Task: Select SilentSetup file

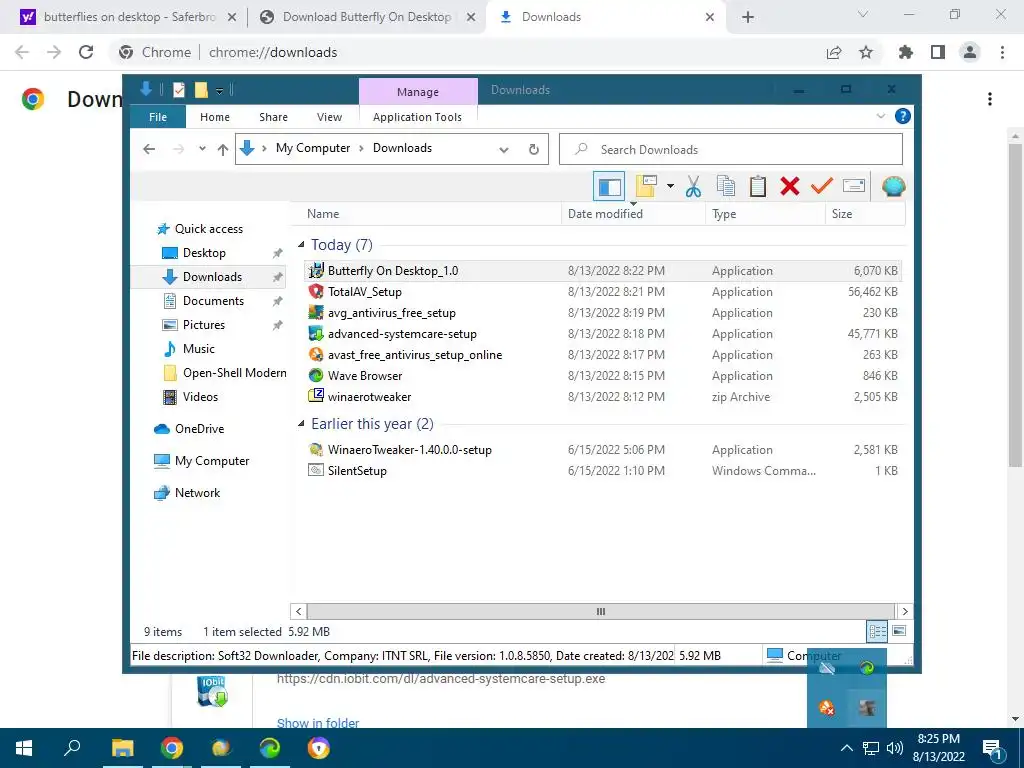Action: pyautogui.click(x=603, y=470)
